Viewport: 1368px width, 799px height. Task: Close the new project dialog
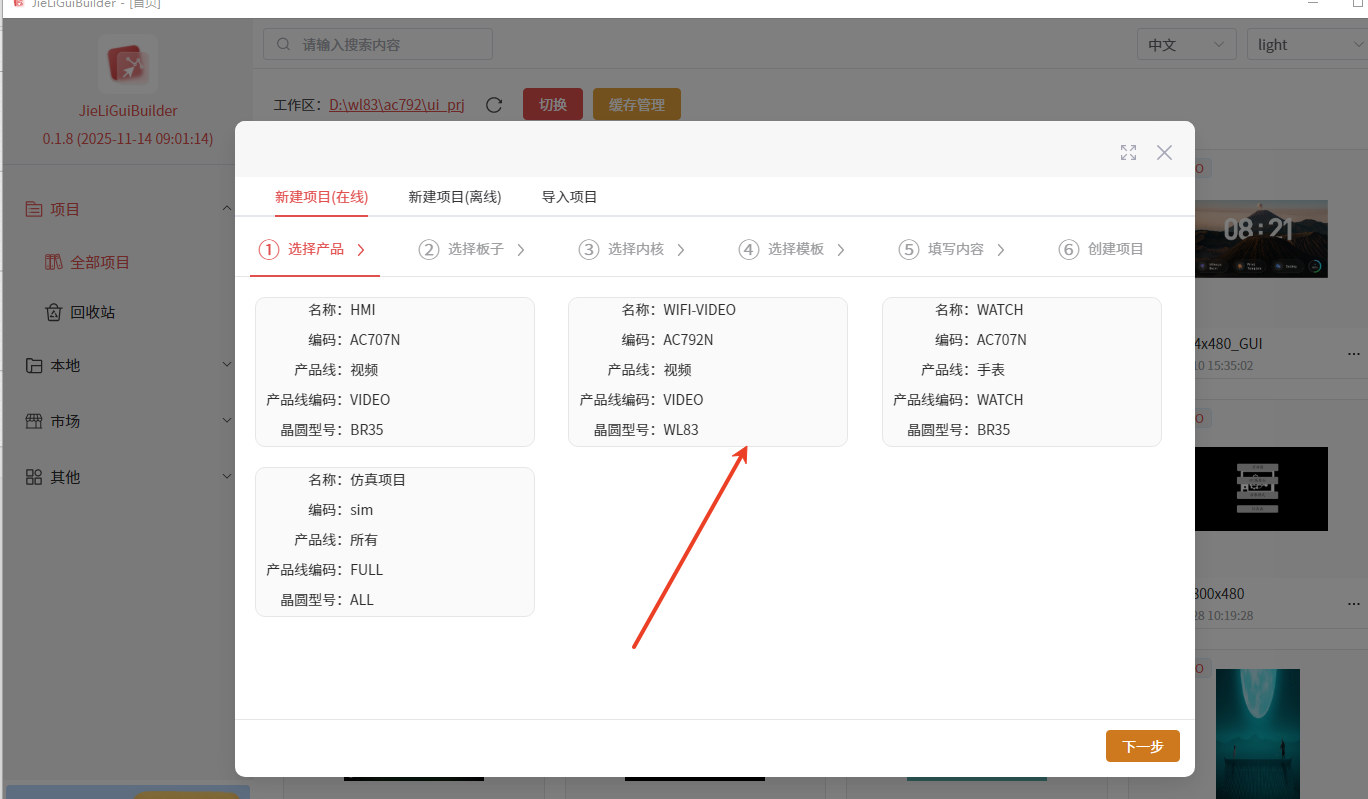click(x=1164, y=152)
